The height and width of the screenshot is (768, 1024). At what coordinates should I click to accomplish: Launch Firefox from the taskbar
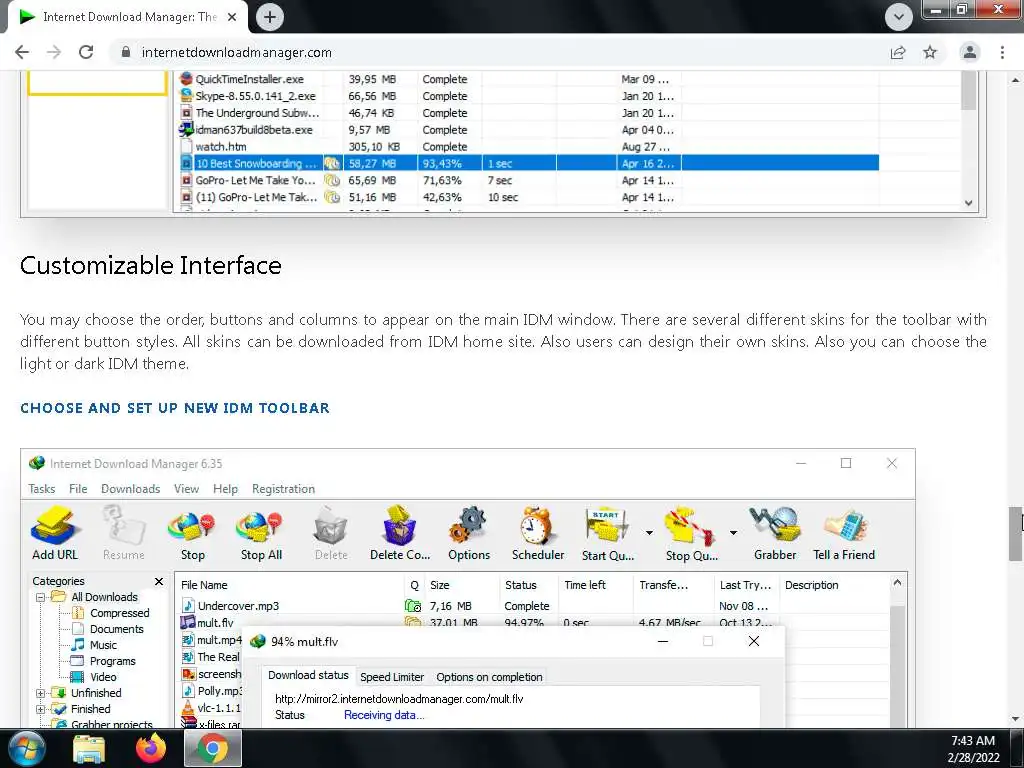[x=151, y=748]
